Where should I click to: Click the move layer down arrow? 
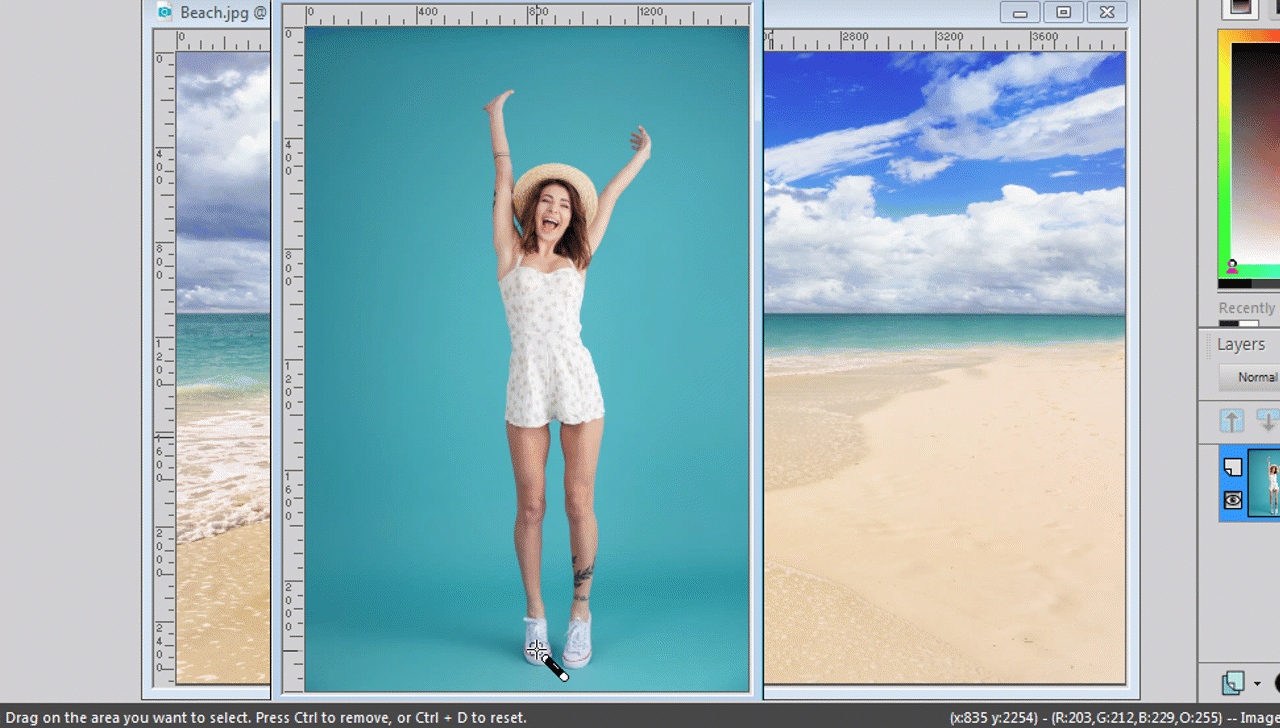click(x=1268, y=421)
